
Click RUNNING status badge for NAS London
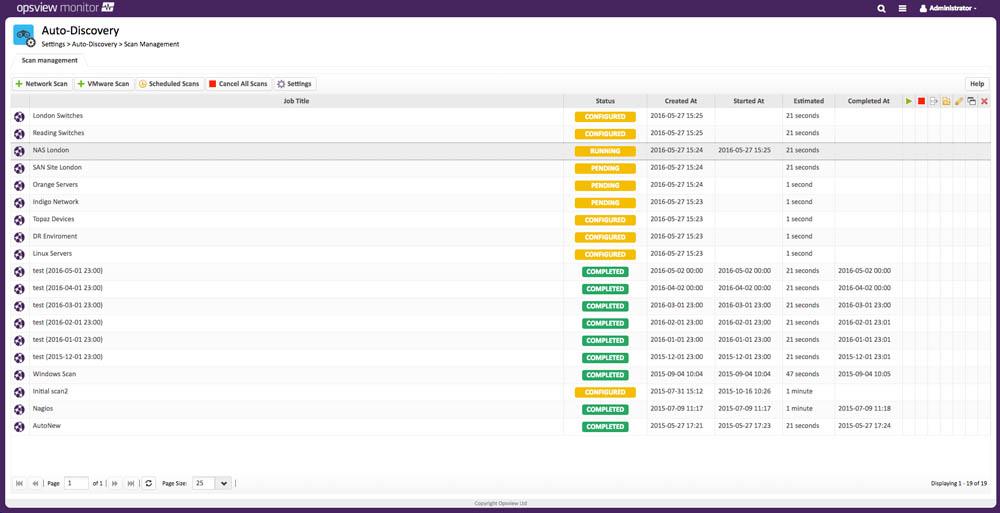[605, 151]
